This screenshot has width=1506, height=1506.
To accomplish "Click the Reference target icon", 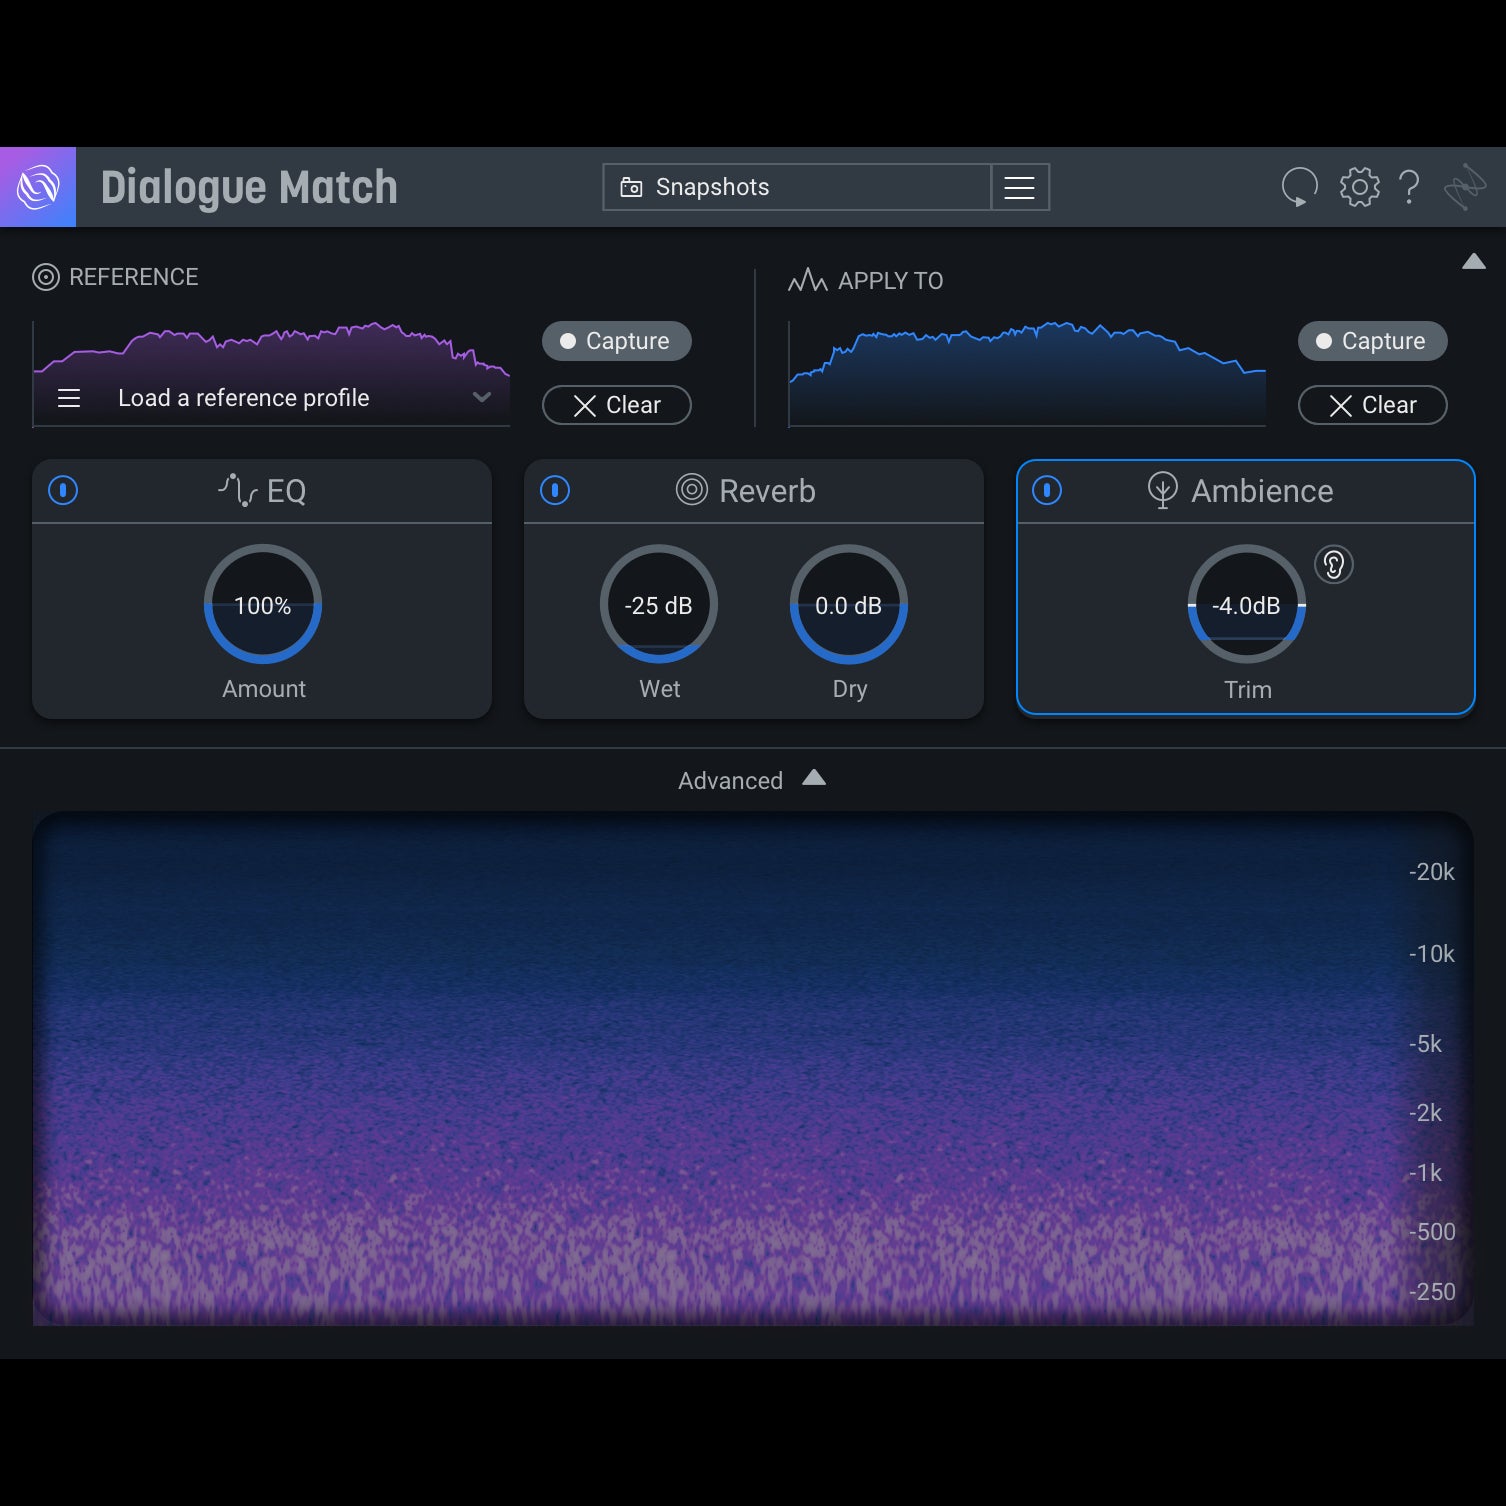I will pos(46,277).
